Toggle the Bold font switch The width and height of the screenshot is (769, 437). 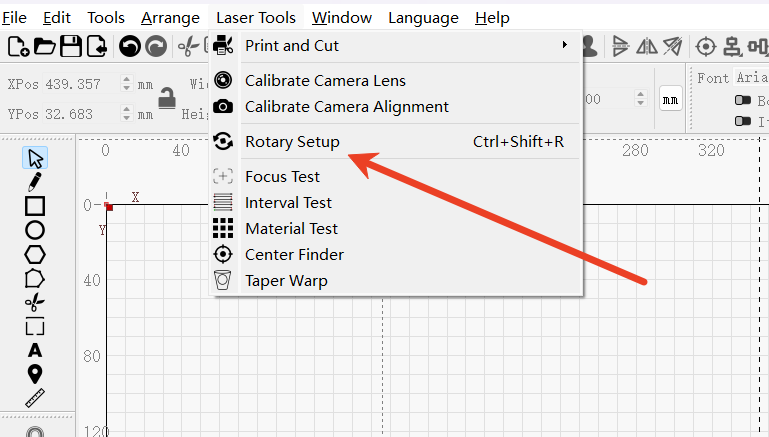coord(743,100)
